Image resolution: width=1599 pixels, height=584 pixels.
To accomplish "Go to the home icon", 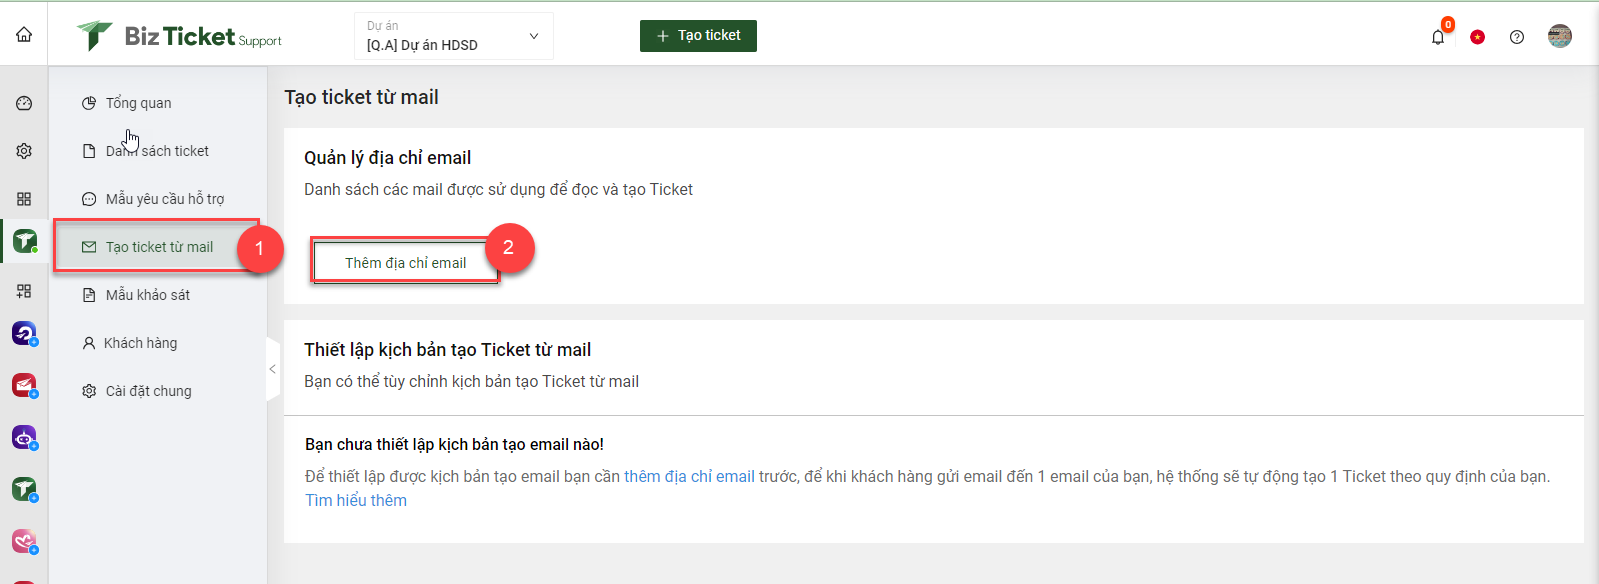I will [24, 35].
